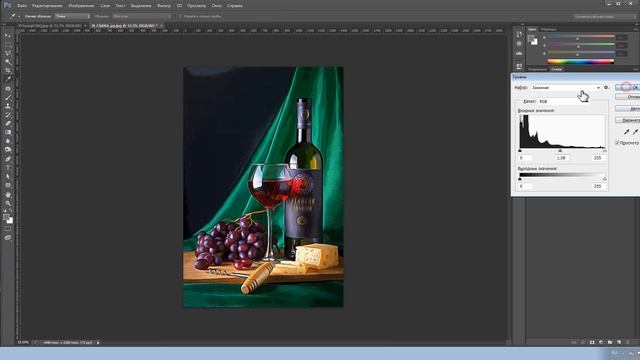
Task: Open the sample size dropdown in the options bar
Action: click(72, 16)
